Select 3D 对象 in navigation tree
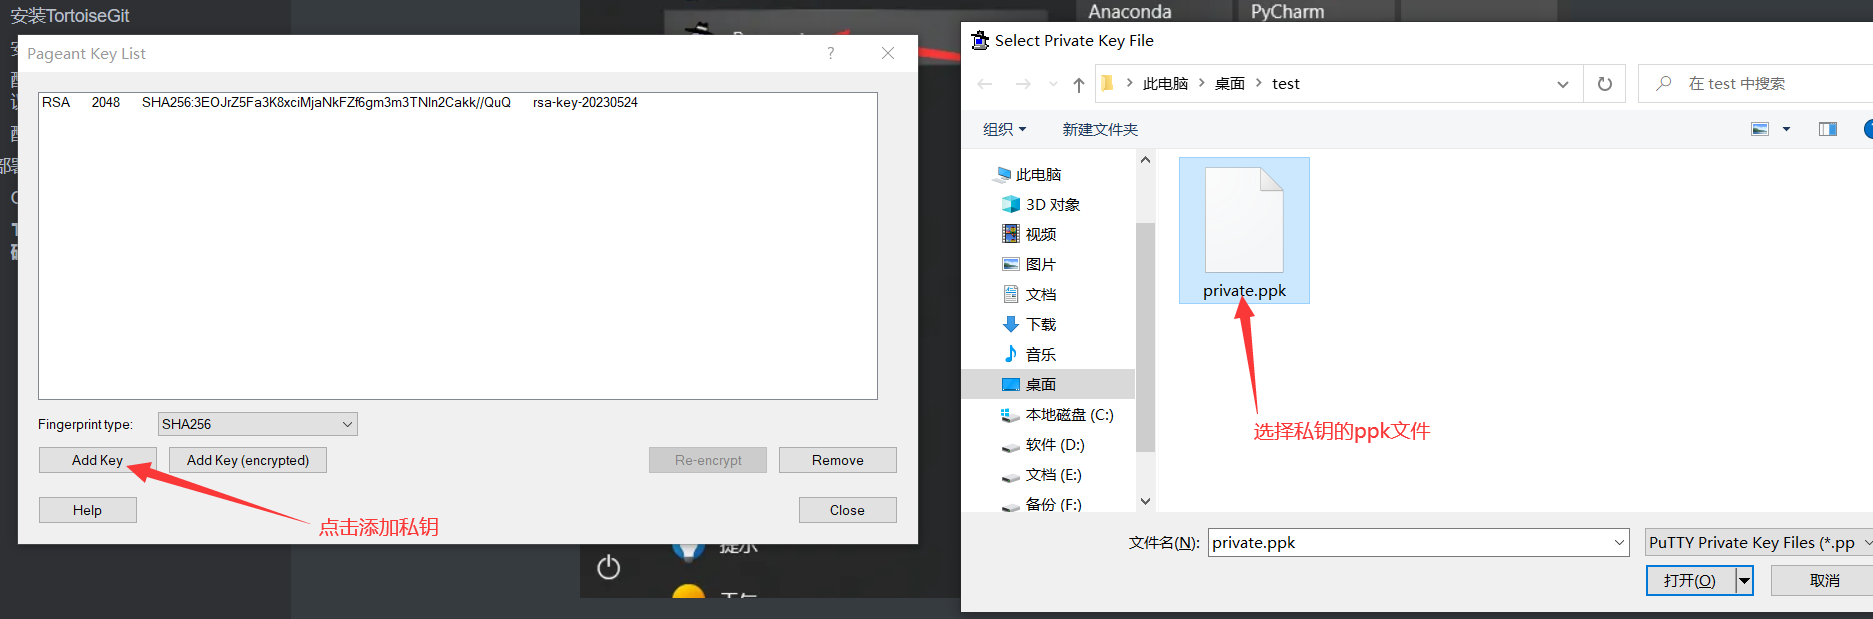 point(1051,204)
